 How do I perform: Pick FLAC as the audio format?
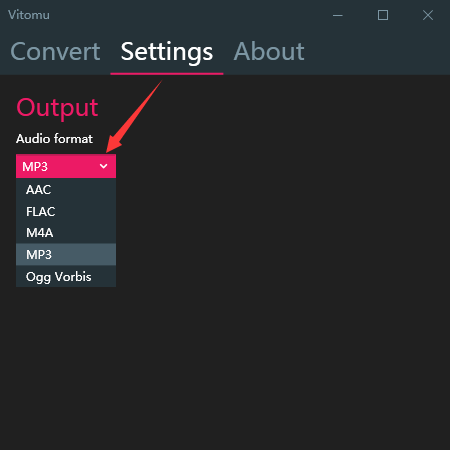[66, 211]
